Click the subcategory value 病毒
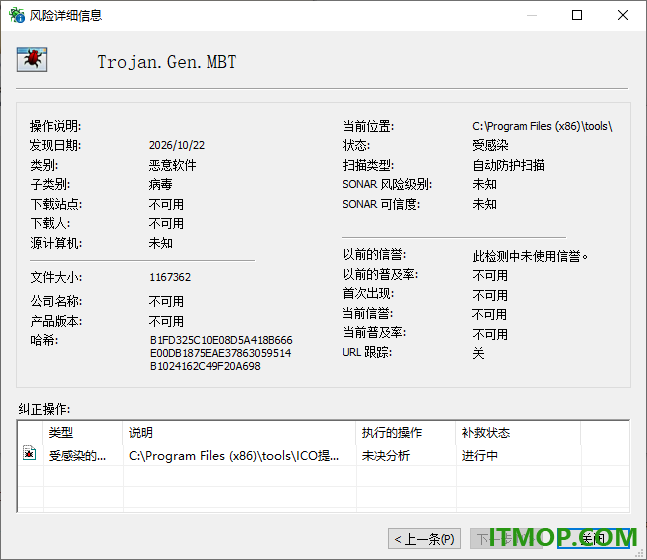The image size is (647, 560). point(160,184)
